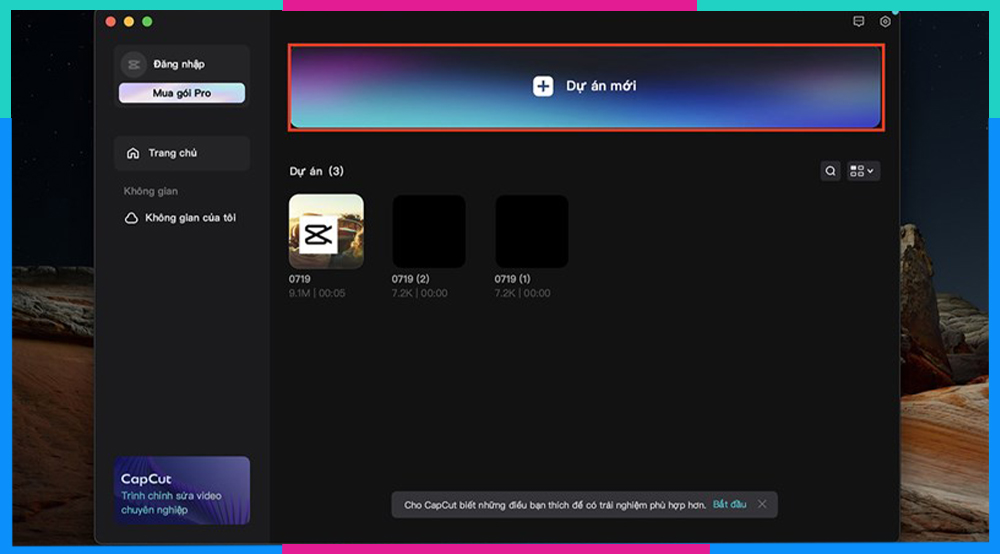Open the feedback message icon at top right
Viewport: 1000px width, 554px height.
click(858, 22)
